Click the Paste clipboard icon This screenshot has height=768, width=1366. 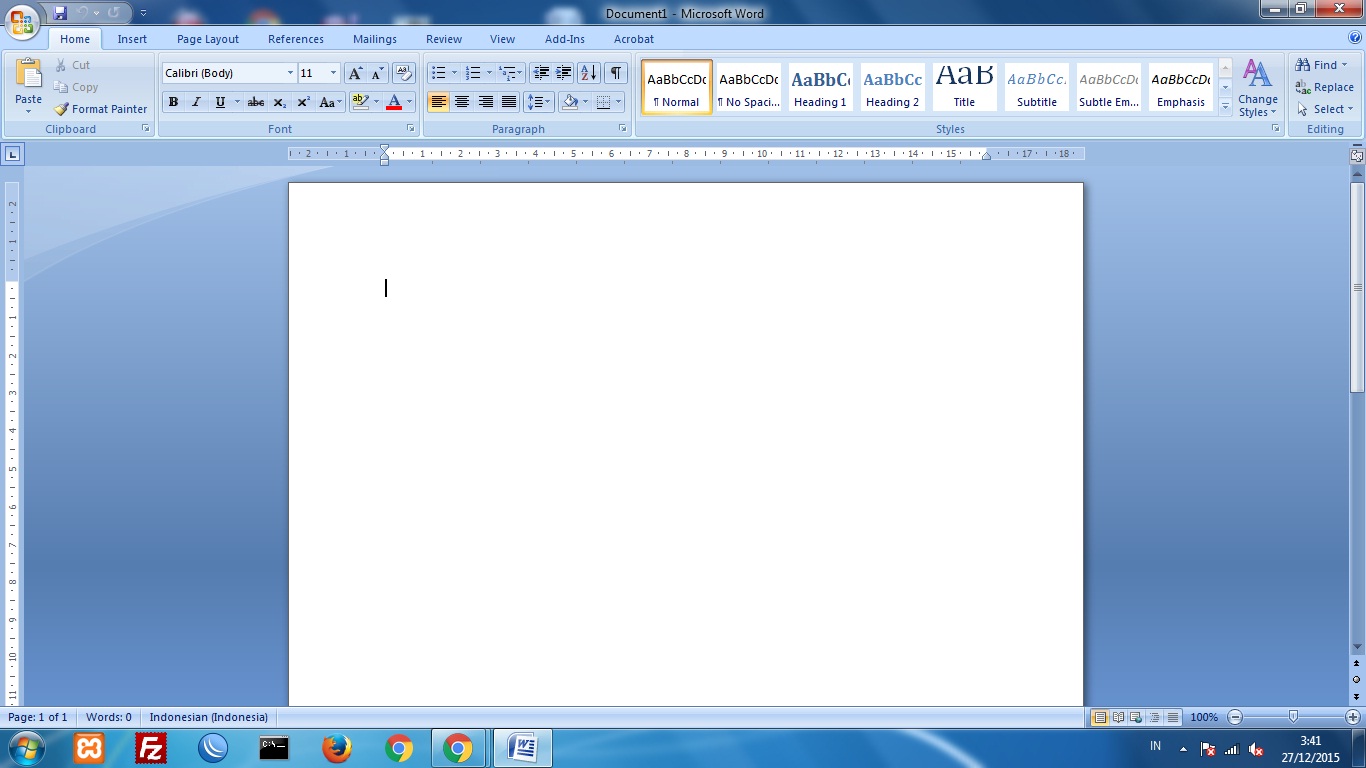tap(29, 74)
